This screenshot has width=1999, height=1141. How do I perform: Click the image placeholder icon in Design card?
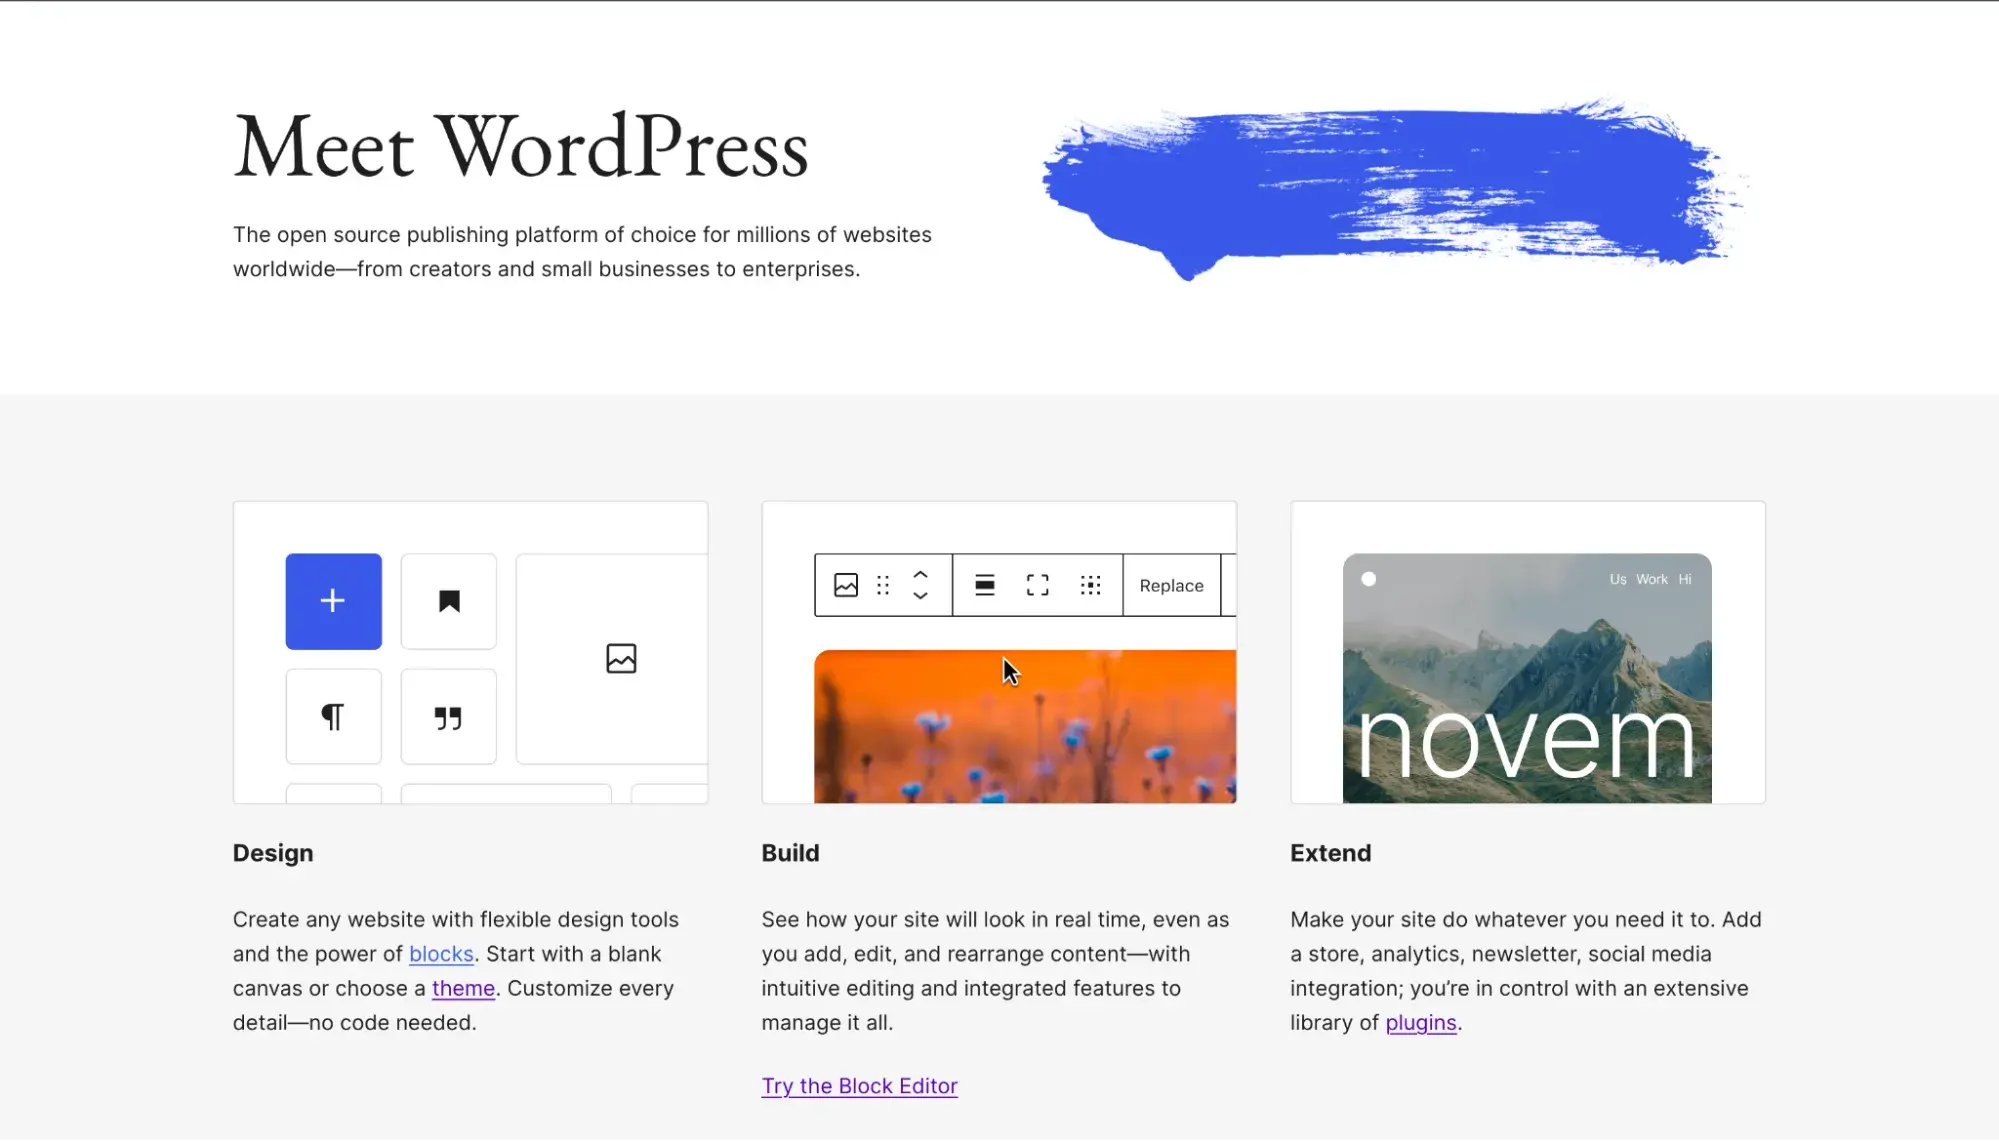(x=621, y=658)
